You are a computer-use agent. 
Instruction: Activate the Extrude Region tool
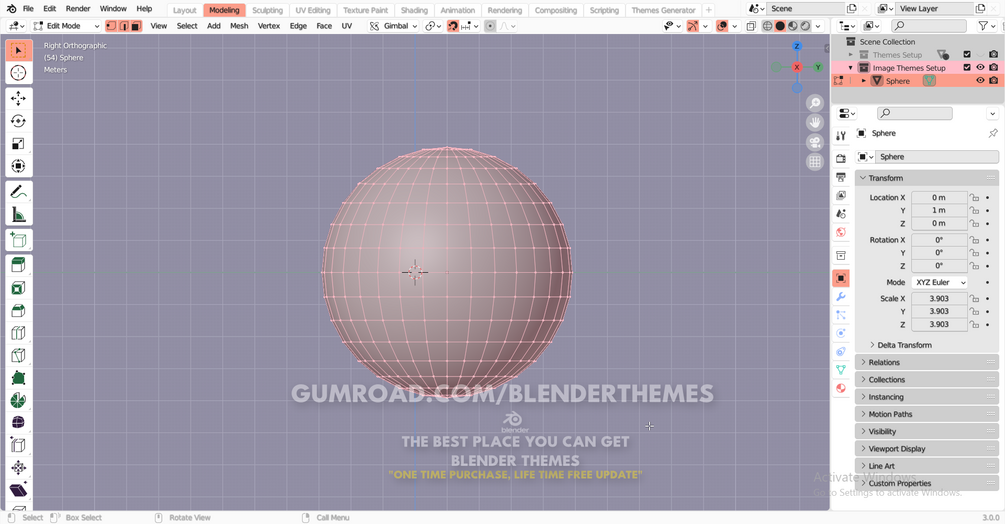point(19,265)
